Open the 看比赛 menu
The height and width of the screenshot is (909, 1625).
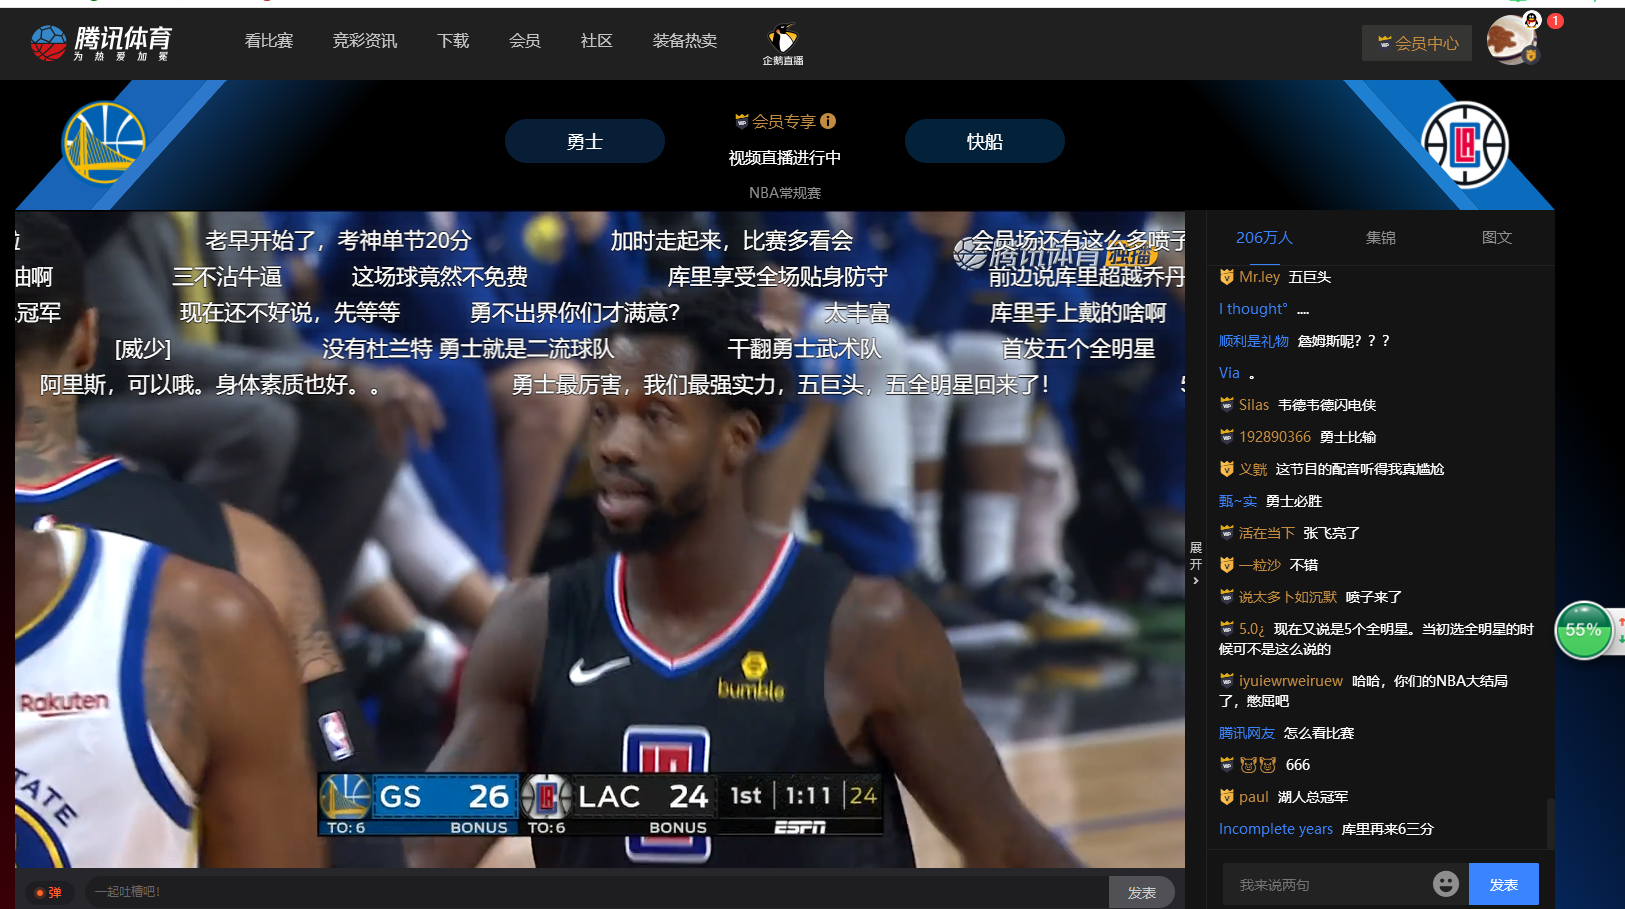269,41
